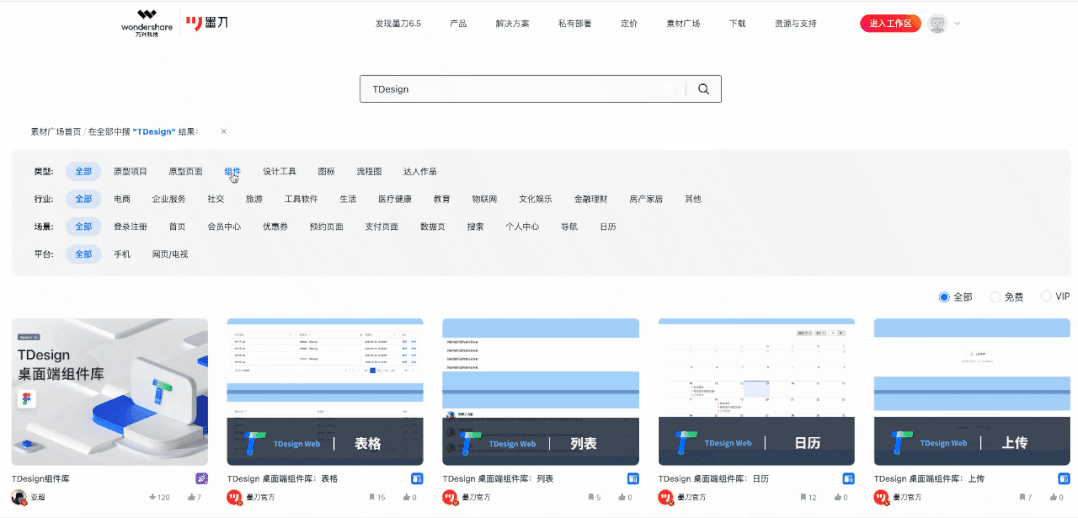Go to 素材广场首页 breadcrumb link
The width and height of the screenshot is (1078, 518).
[56, 131]
